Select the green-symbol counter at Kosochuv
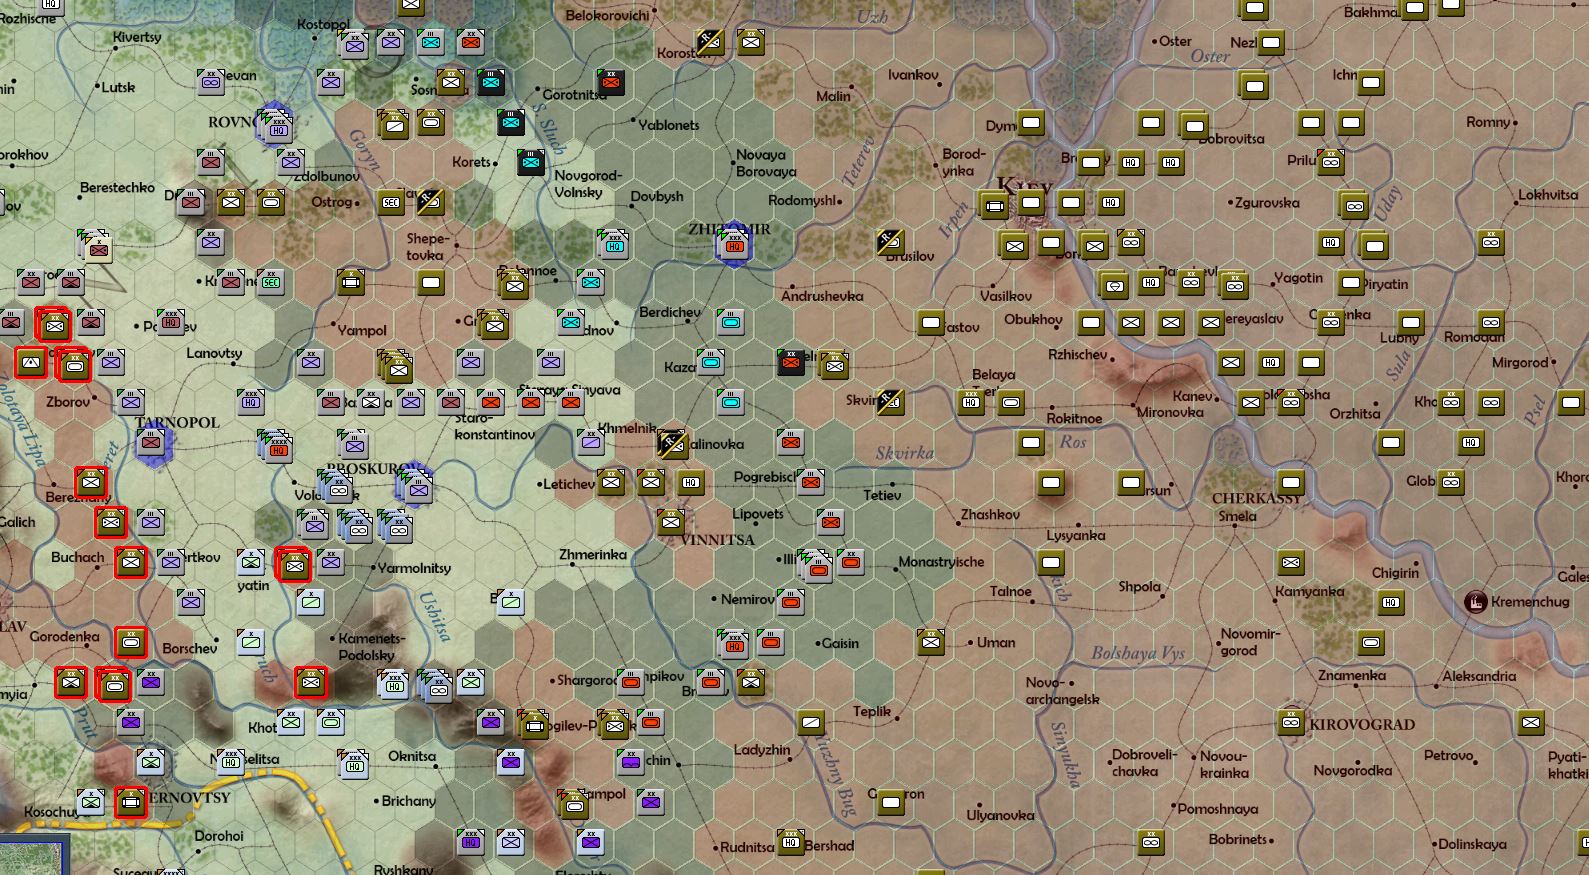1589x875 pixels. click(91, 802)
